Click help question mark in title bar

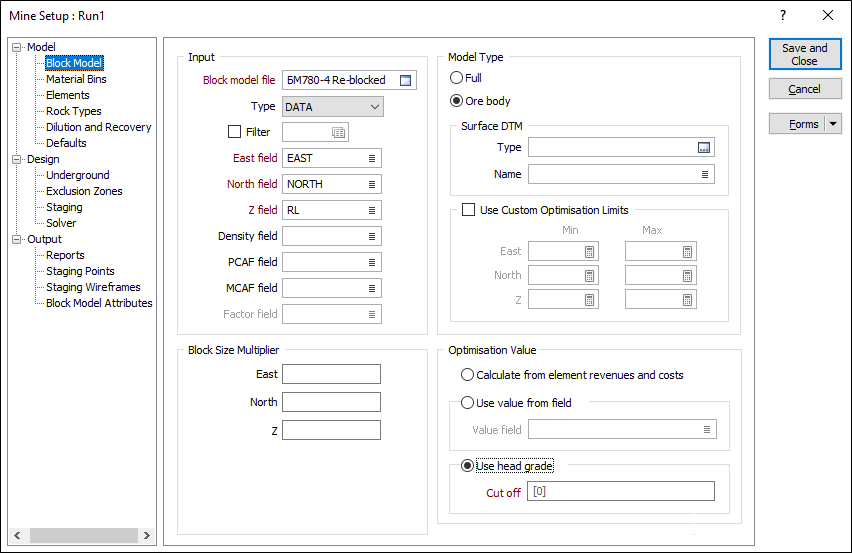click(x=782, y=15)
